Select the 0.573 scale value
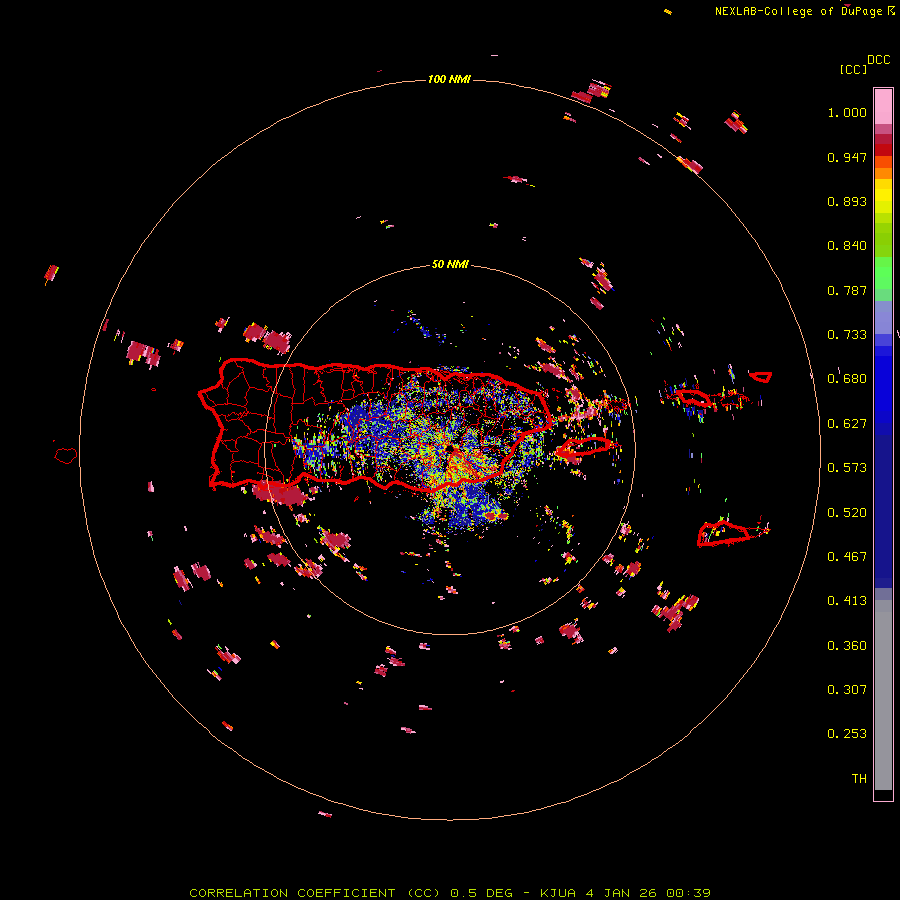Viewport: 900px width, 900px height. [847, 468]
